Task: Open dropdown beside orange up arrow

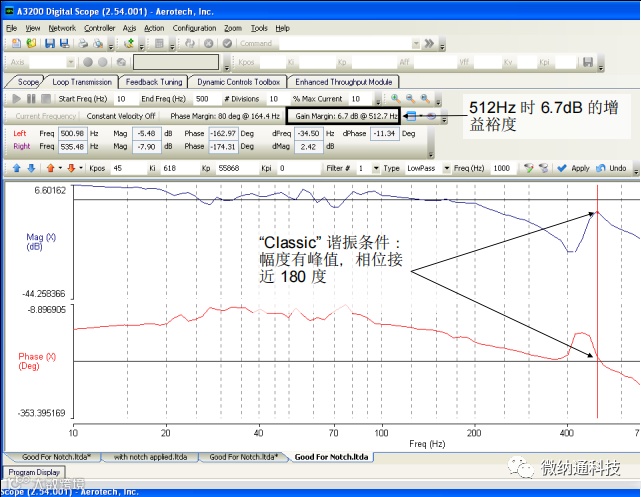Action: (60, 168)
